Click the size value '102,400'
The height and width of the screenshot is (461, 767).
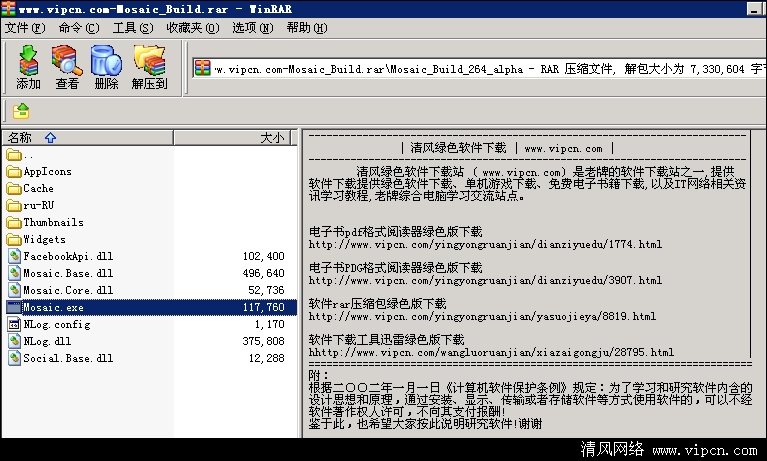(264, 256)
